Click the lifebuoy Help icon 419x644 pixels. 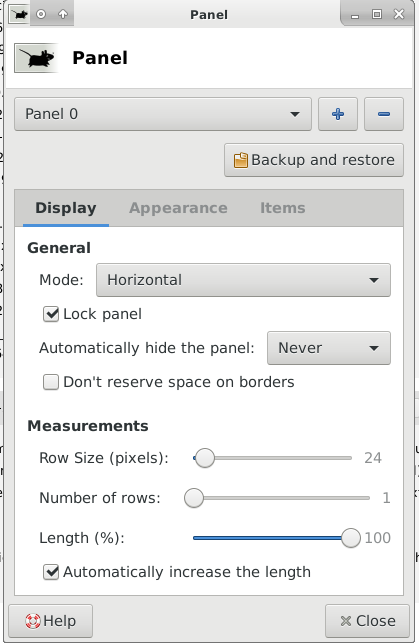33,621
